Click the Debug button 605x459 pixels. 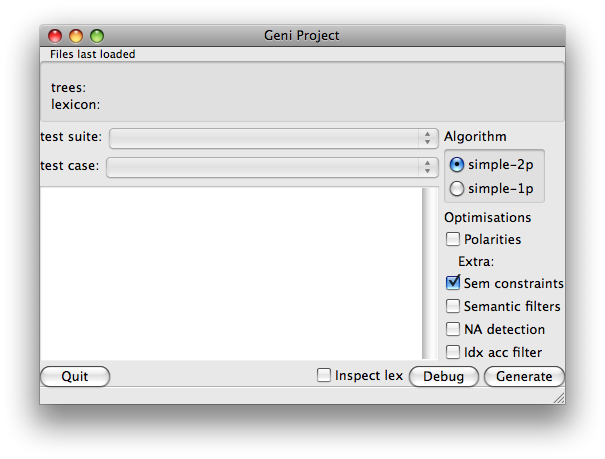(444, 376)
